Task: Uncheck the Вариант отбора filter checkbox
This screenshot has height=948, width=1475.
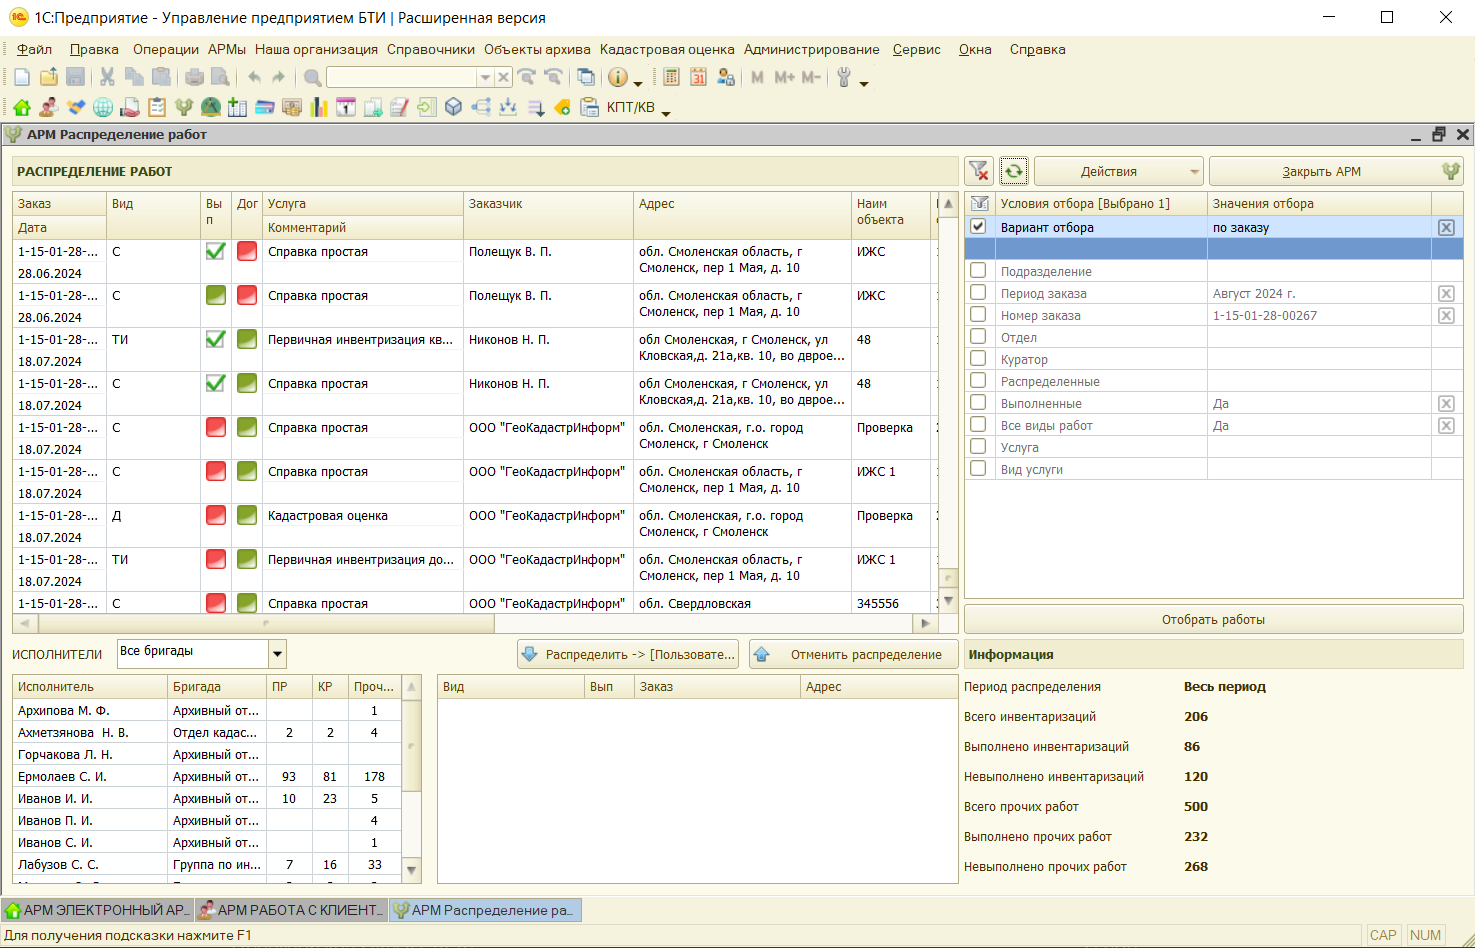Action: (978, 227)
